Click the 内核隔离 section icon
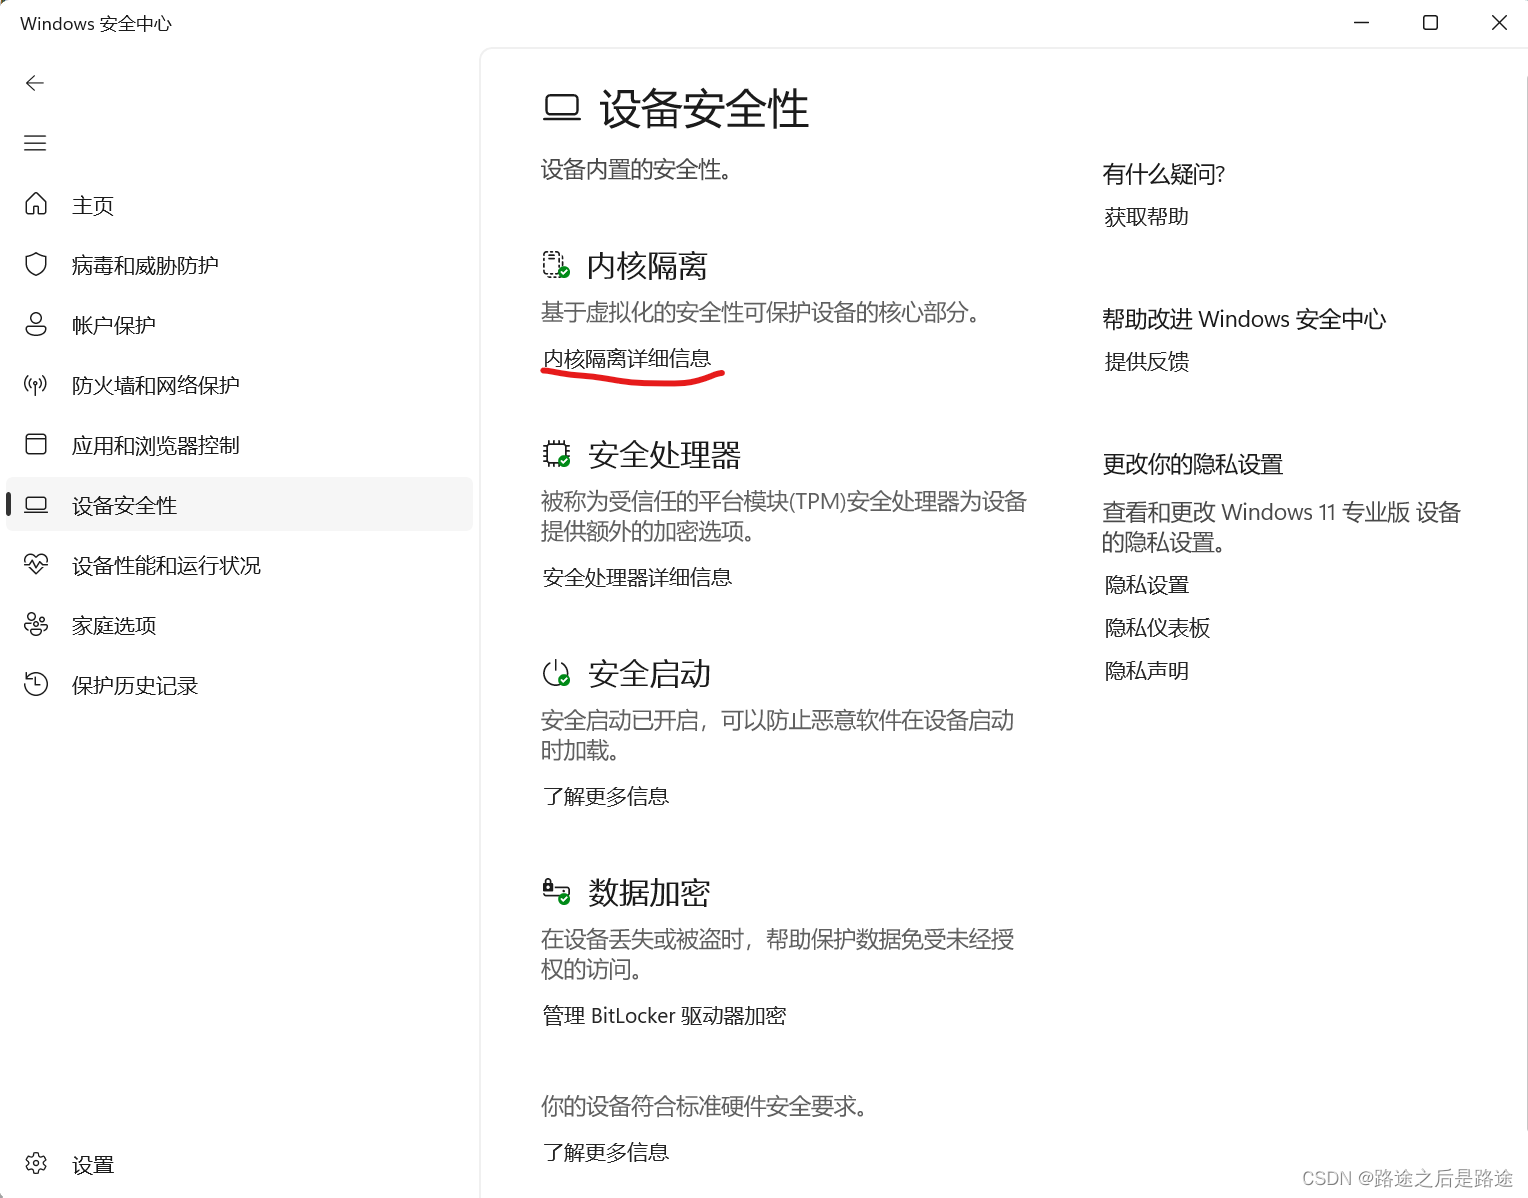This screenshot has width=1528, height=1198. point(556,265)
